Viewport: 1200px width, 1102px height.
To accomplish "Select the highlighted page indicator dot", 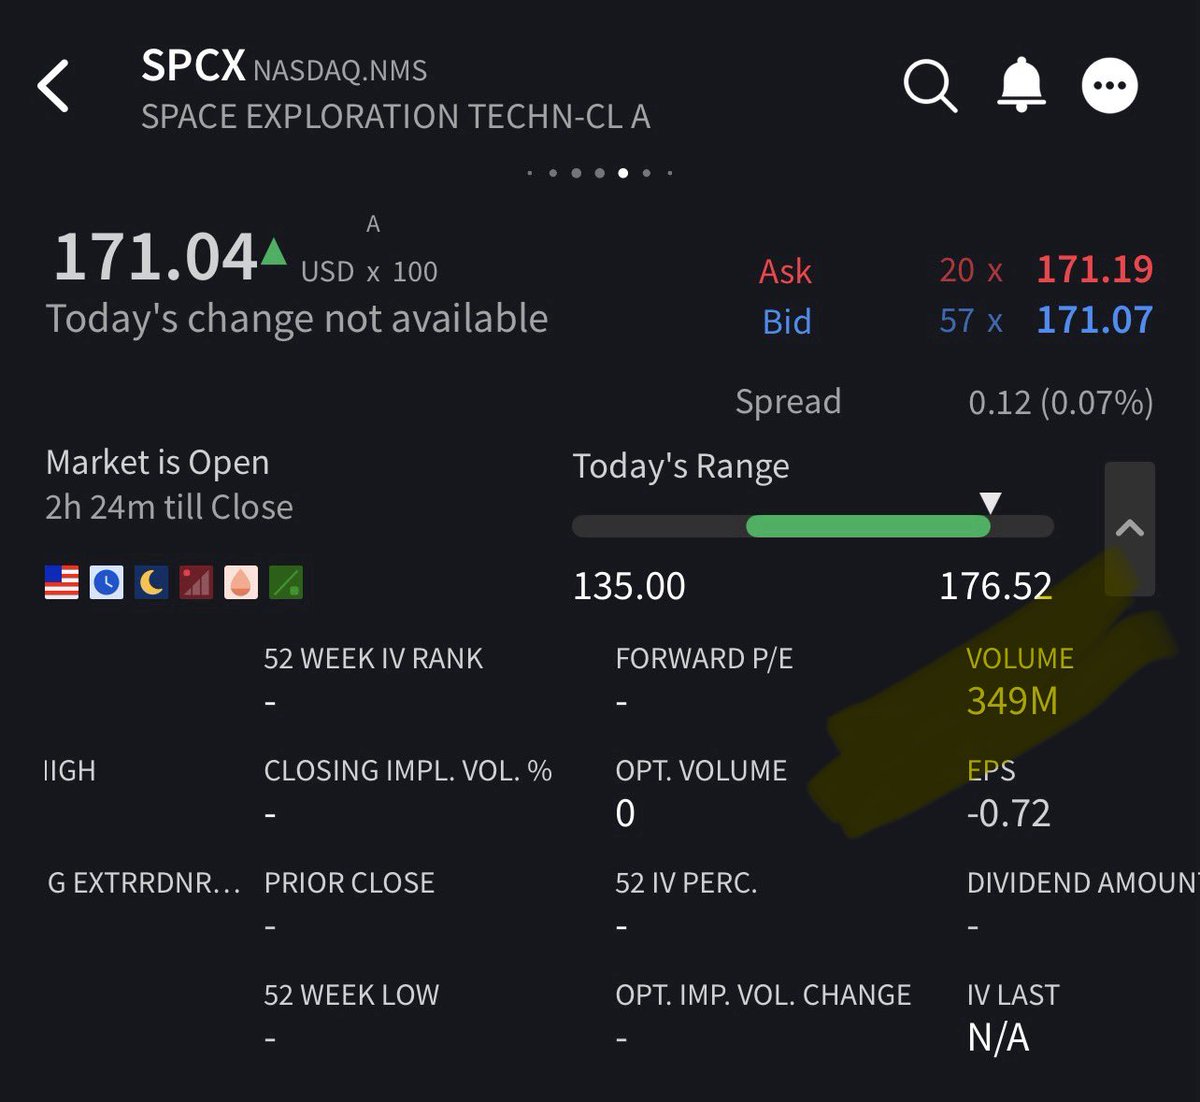I will coord(623,173).
